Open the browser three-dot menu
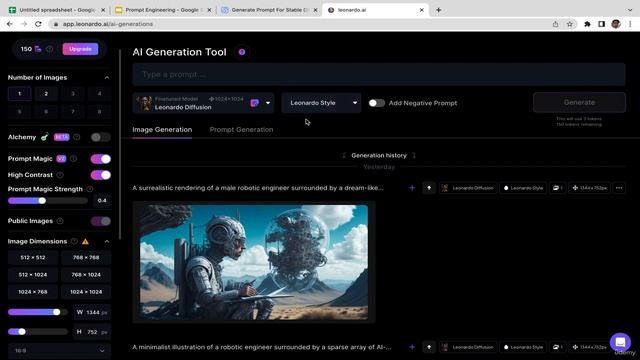Viewport: 640px width, 360px height. click(630, 24)
